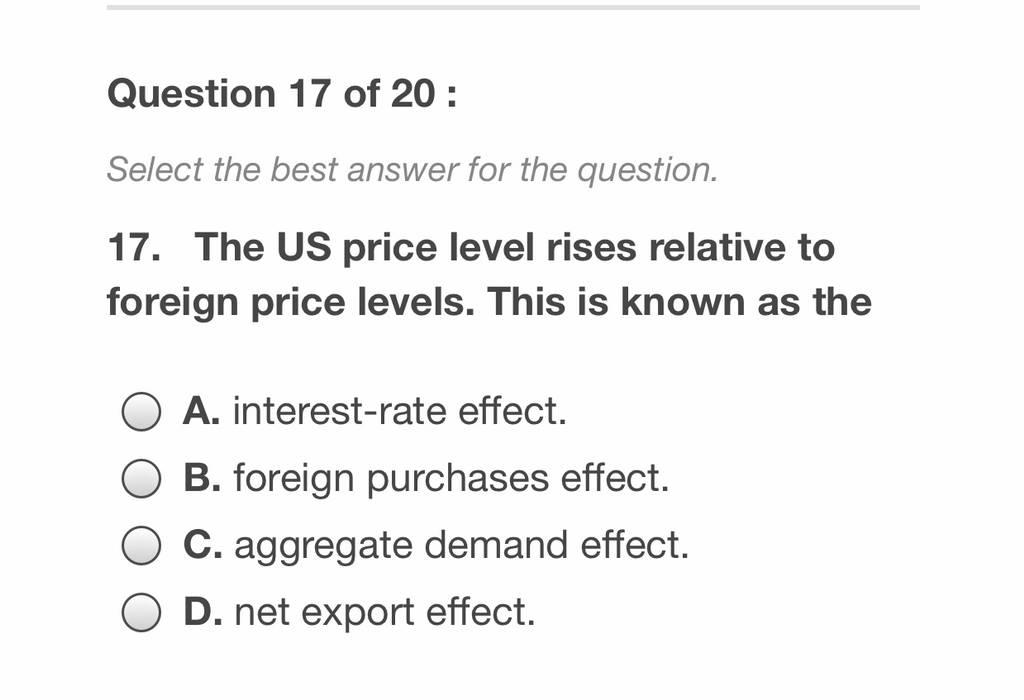Select the "net export effect." answer text
The height and width of the screenshot is (700, 1024).
385,613
